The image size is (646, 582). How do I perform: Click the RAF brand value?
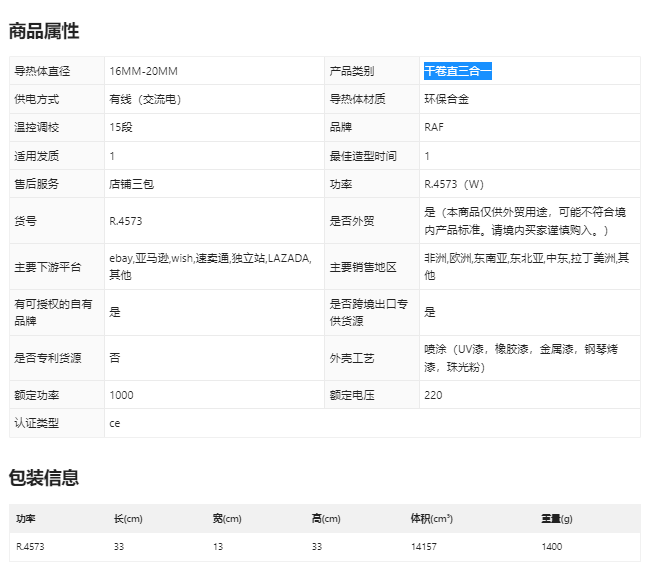pyautogui.click(x=434, y=127)
